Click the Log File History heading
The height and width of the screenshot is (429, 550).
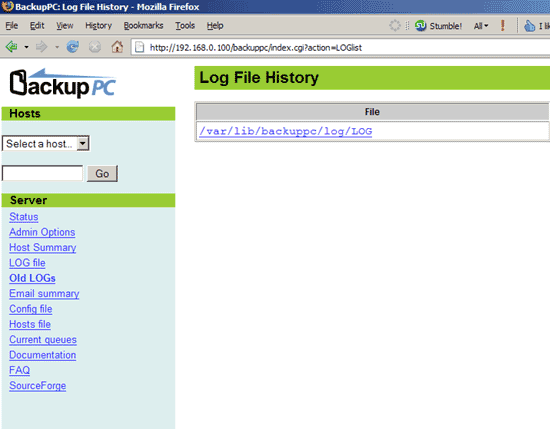click(x=259, y=78)
